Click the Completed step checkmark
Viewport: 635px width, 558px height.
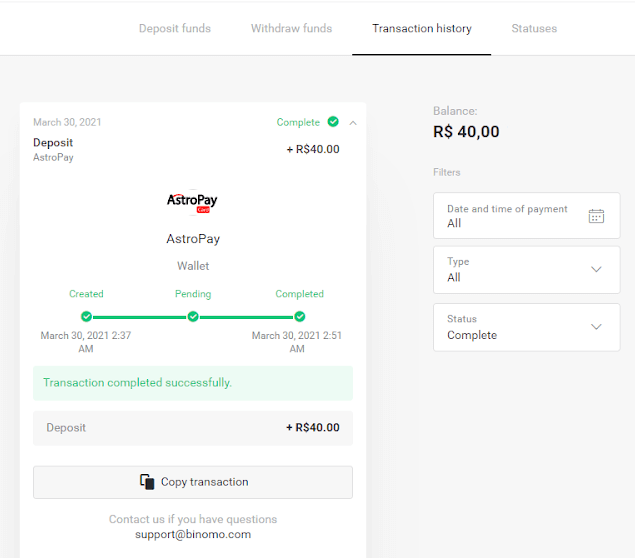[300, 317]
